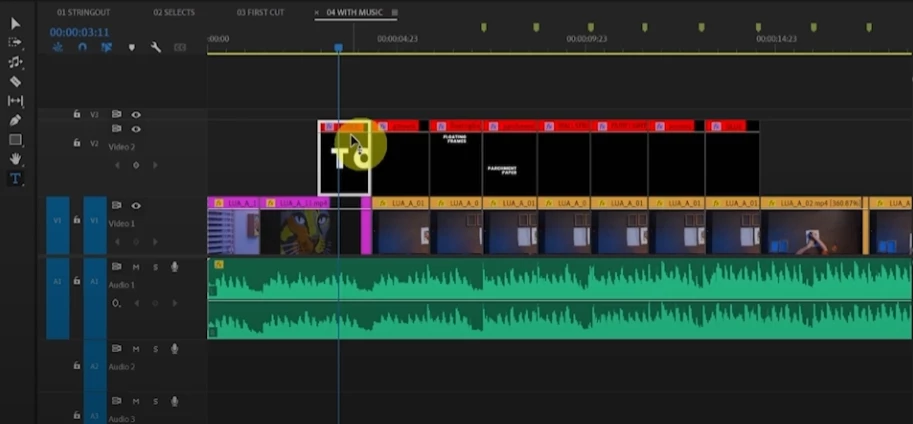Screen dimensions: 913x424
Task: Switch to 02 SELECTS sequence tab
Action: [174, 12]
